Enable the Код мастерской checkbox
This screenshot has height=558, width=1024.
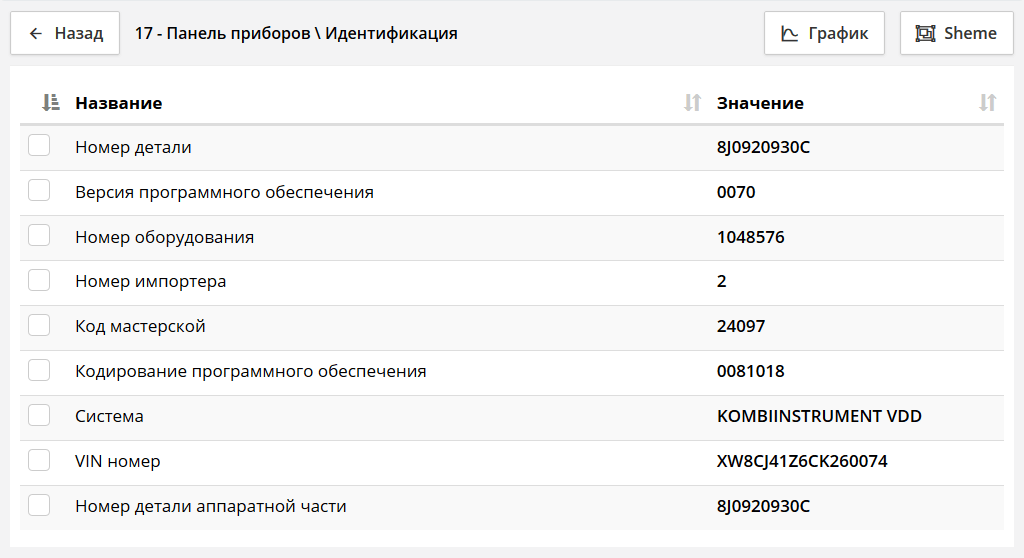39,326
